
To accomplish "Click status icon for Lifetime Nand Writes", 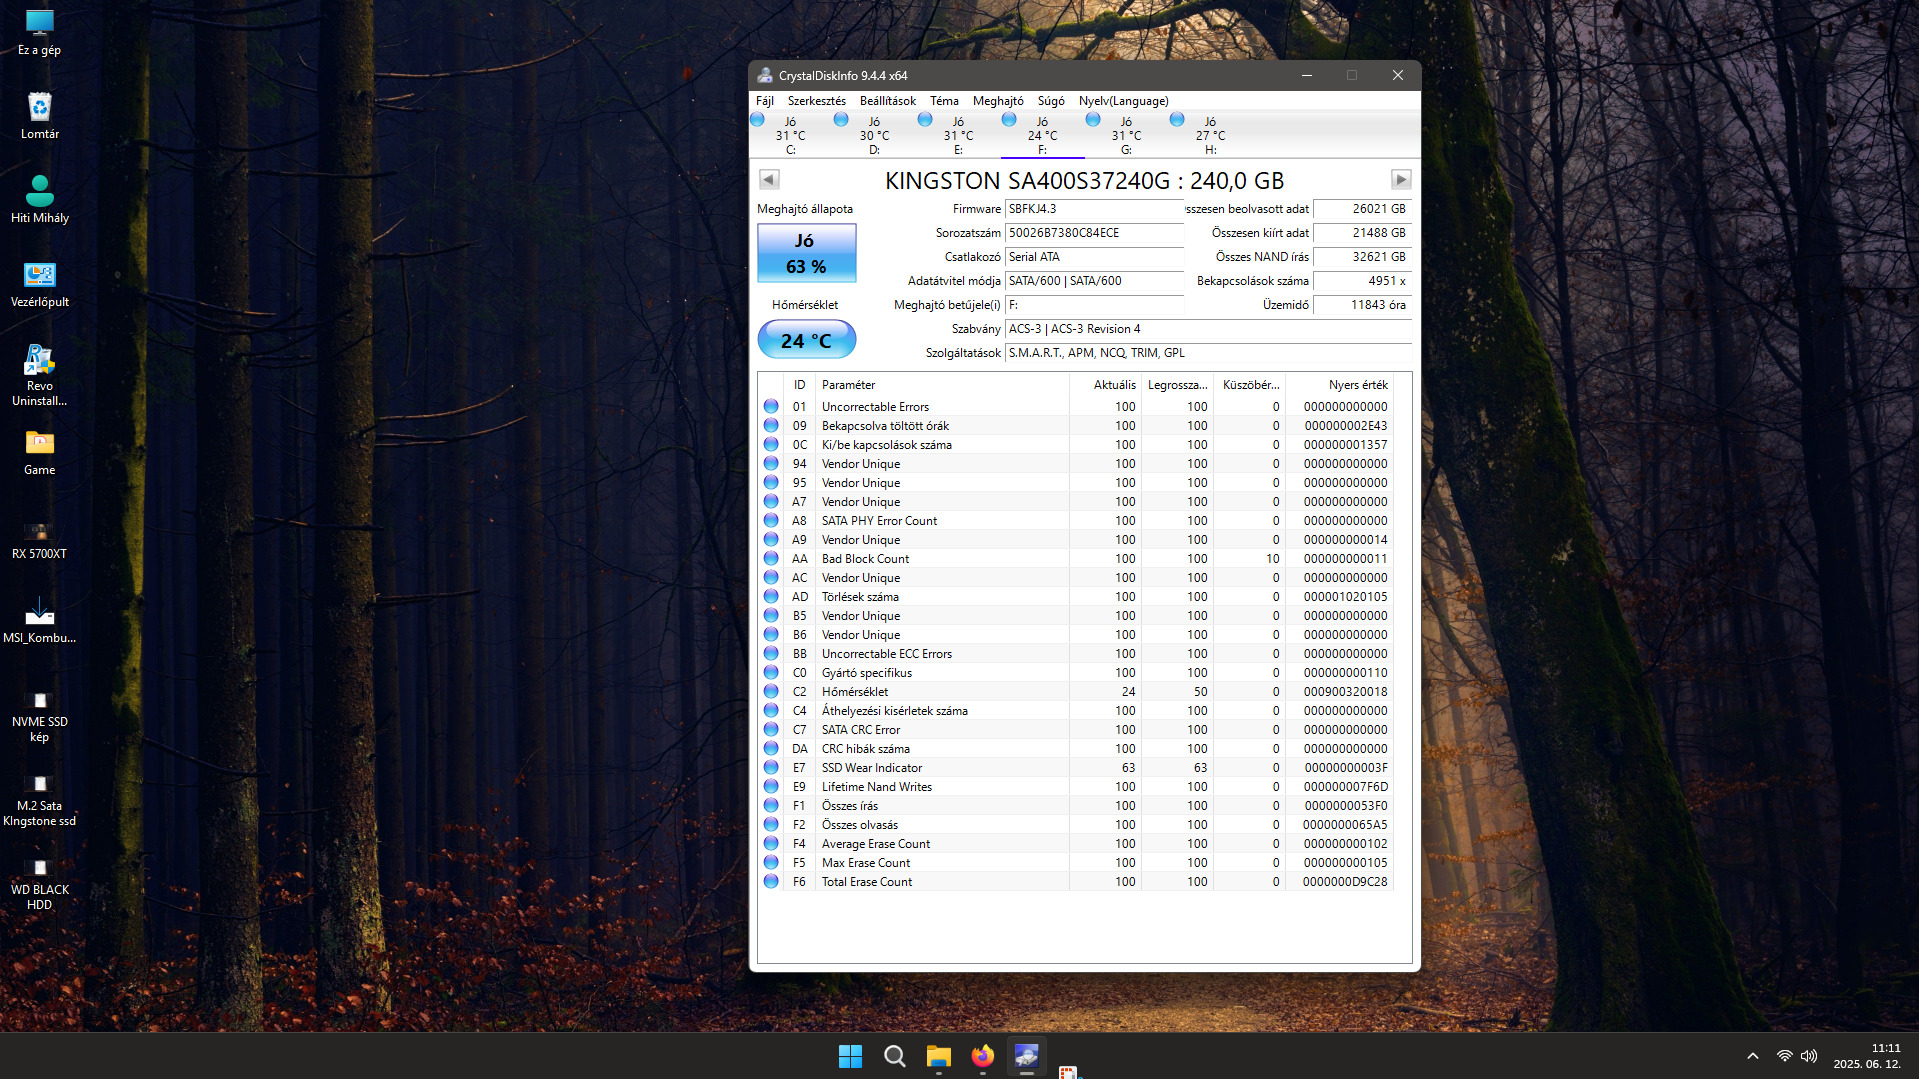I will [771, 787].
